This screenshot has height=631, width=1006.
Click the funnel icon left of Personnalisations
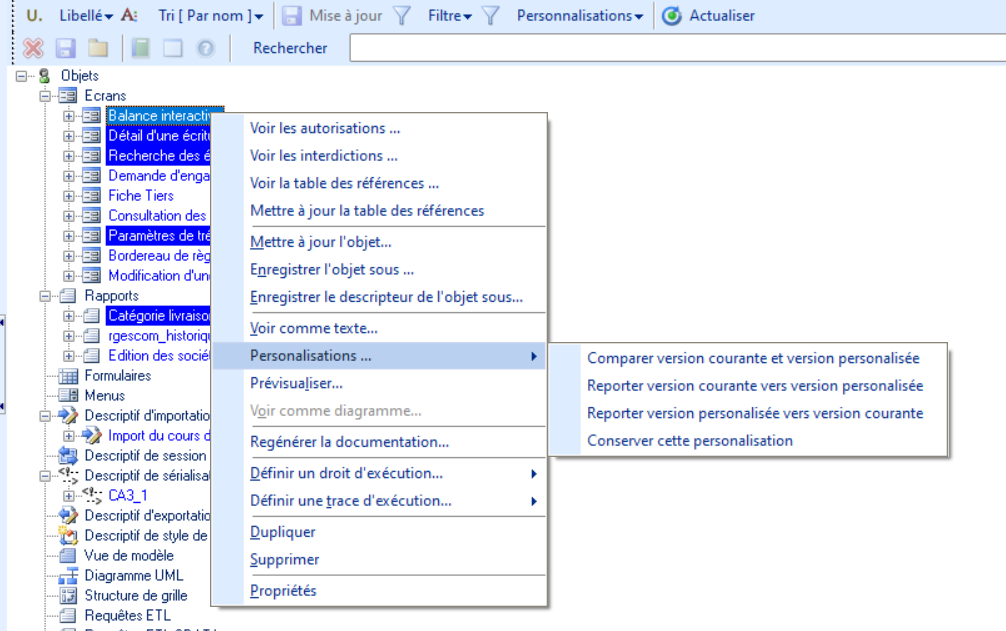[491, 15]
